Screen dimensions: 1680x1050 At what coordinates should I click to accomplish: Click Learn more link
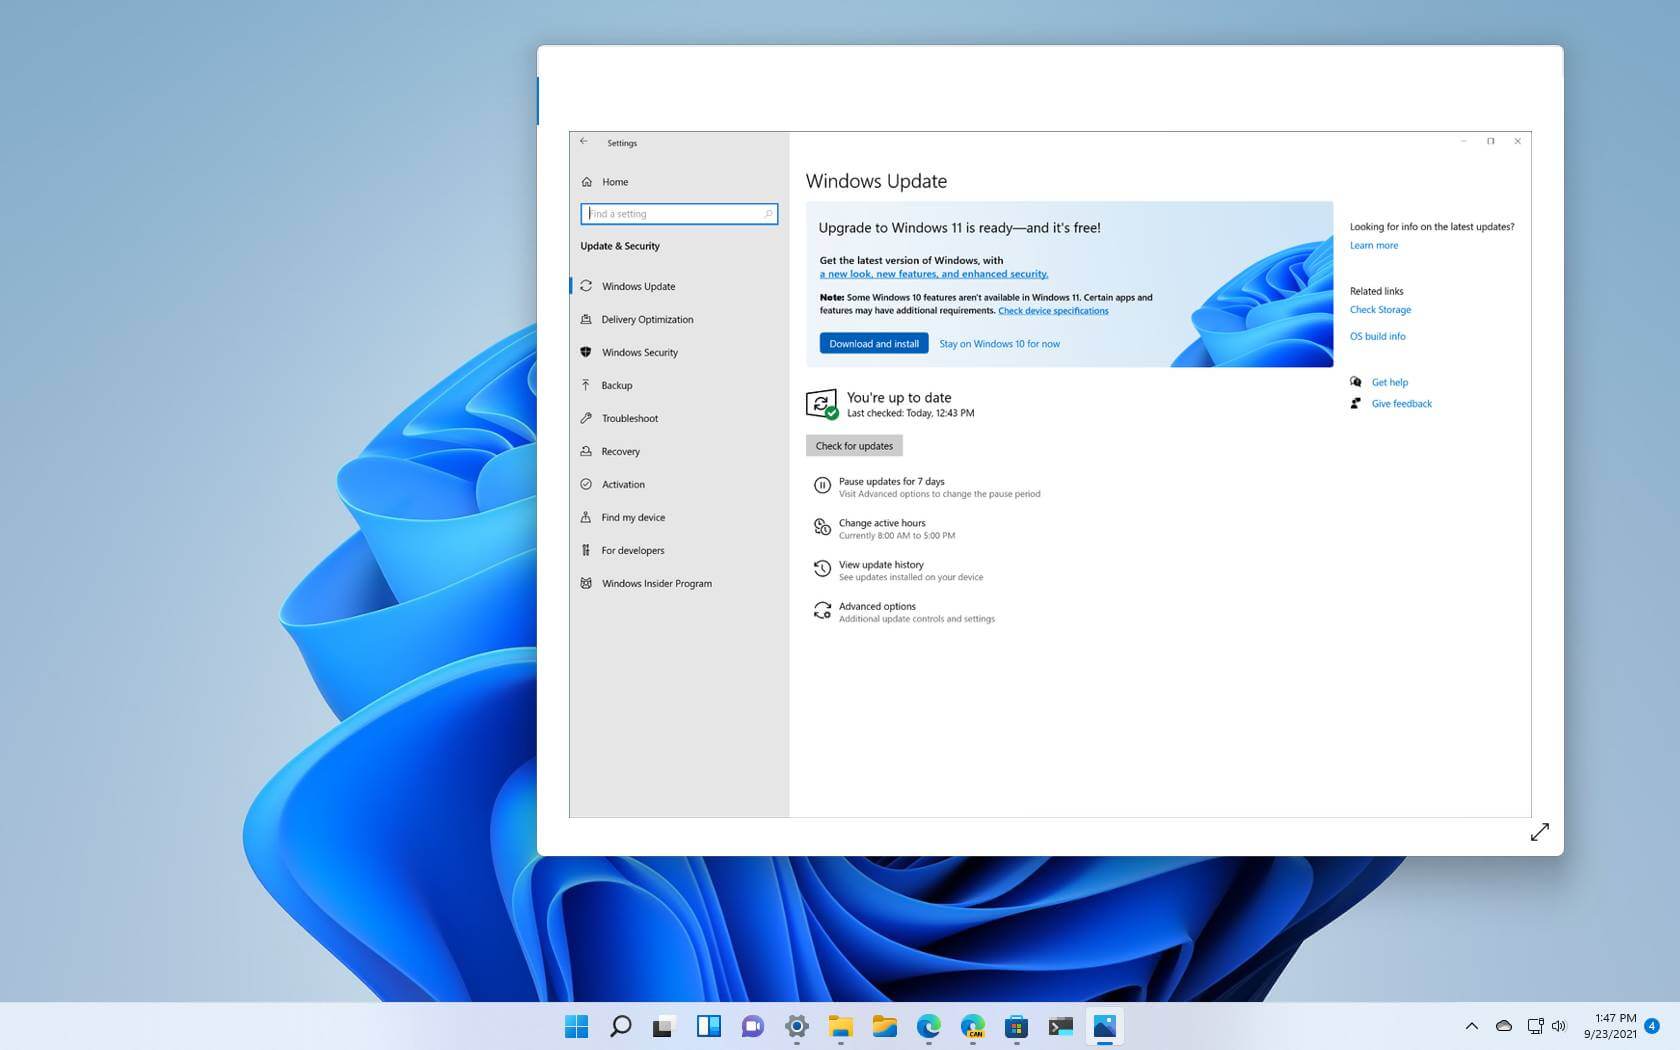pyautogui.click(x=1374, y=245)
